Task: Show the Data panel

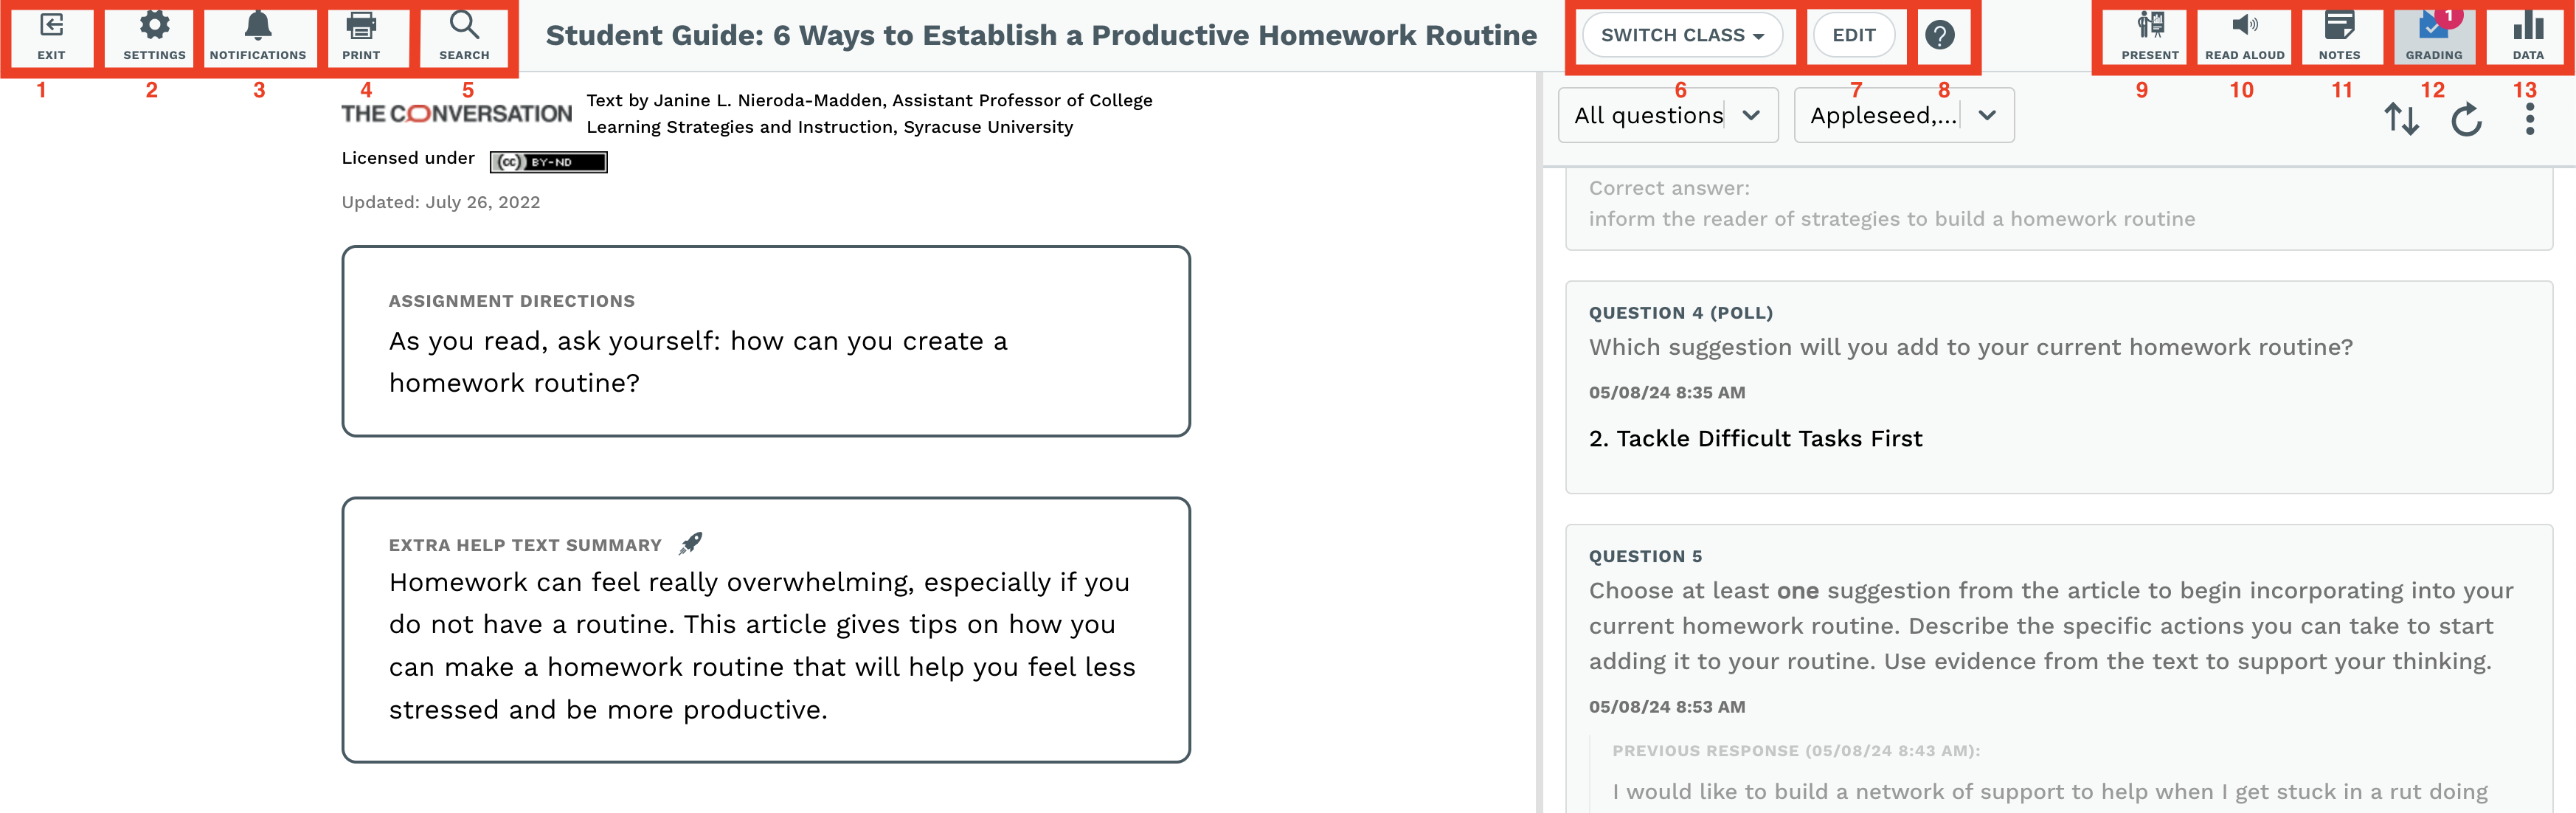Action: click(x=2527, y=36)
